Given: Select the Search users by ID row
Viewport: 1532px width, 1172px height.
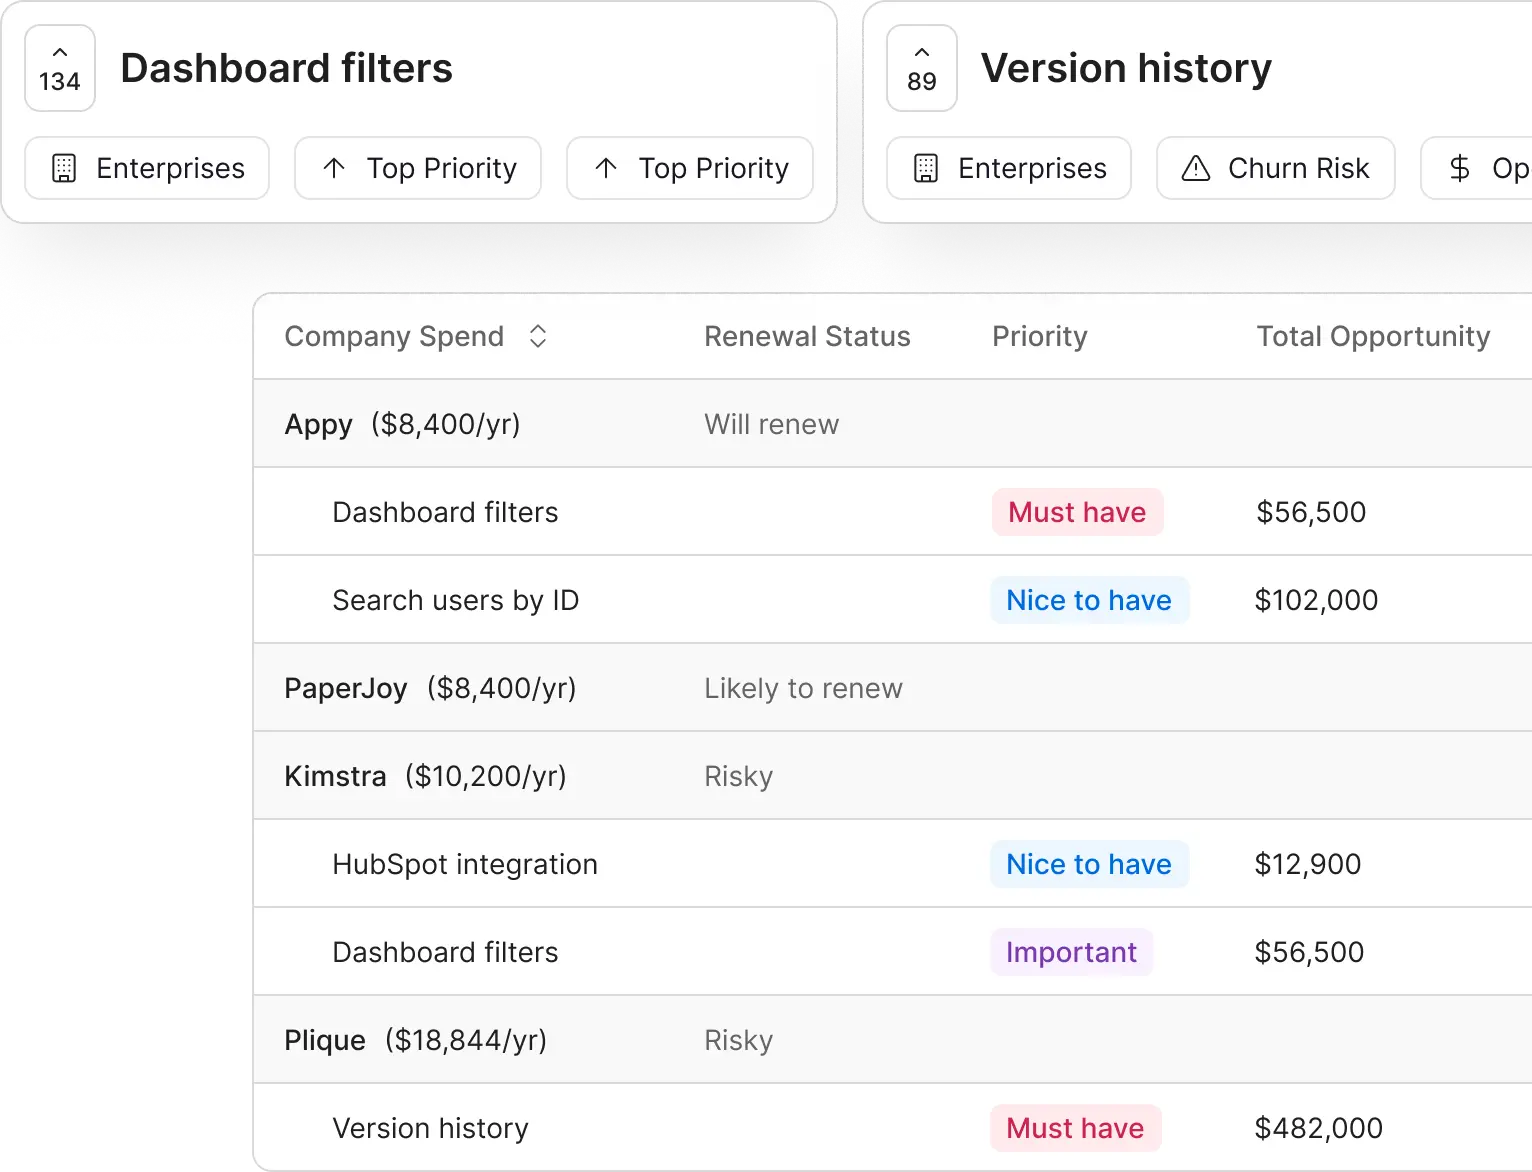Looking at the screenshot, I should pyautogui.click(x=455, y=600).
